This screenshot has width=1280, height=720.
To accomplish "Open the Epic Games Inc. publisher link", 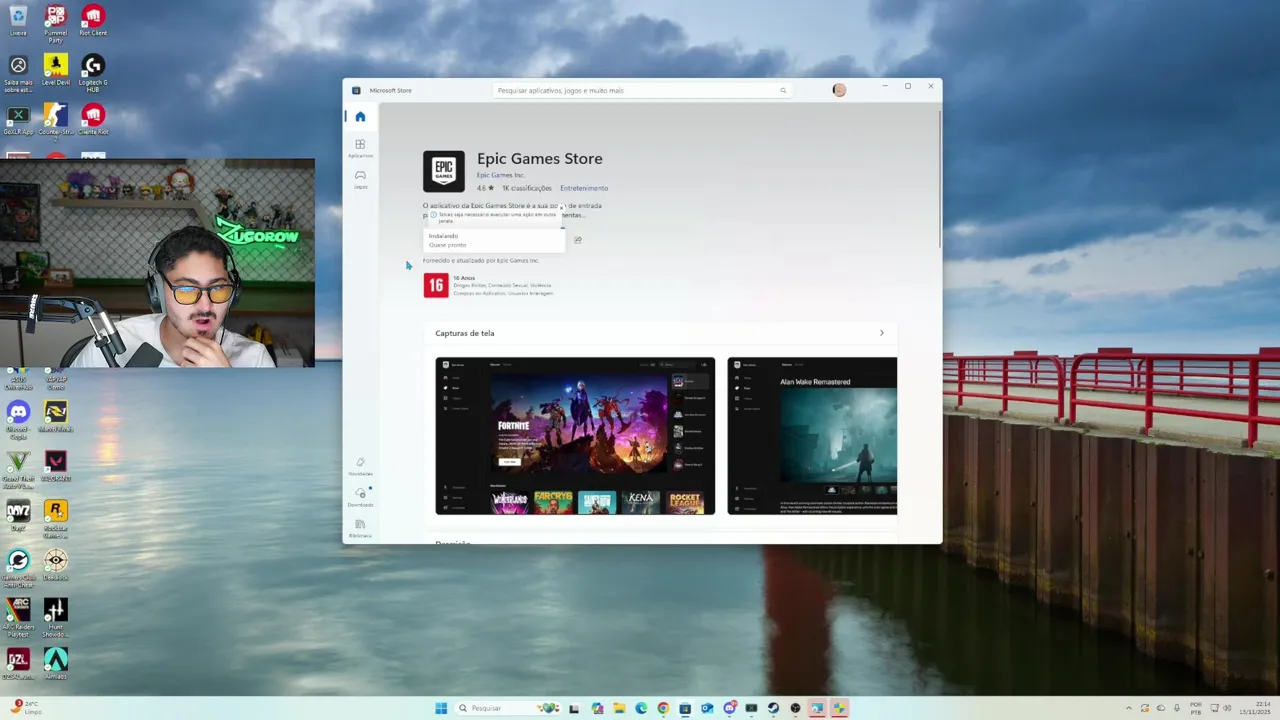I will pyautogui.click(x=500, y=175).
